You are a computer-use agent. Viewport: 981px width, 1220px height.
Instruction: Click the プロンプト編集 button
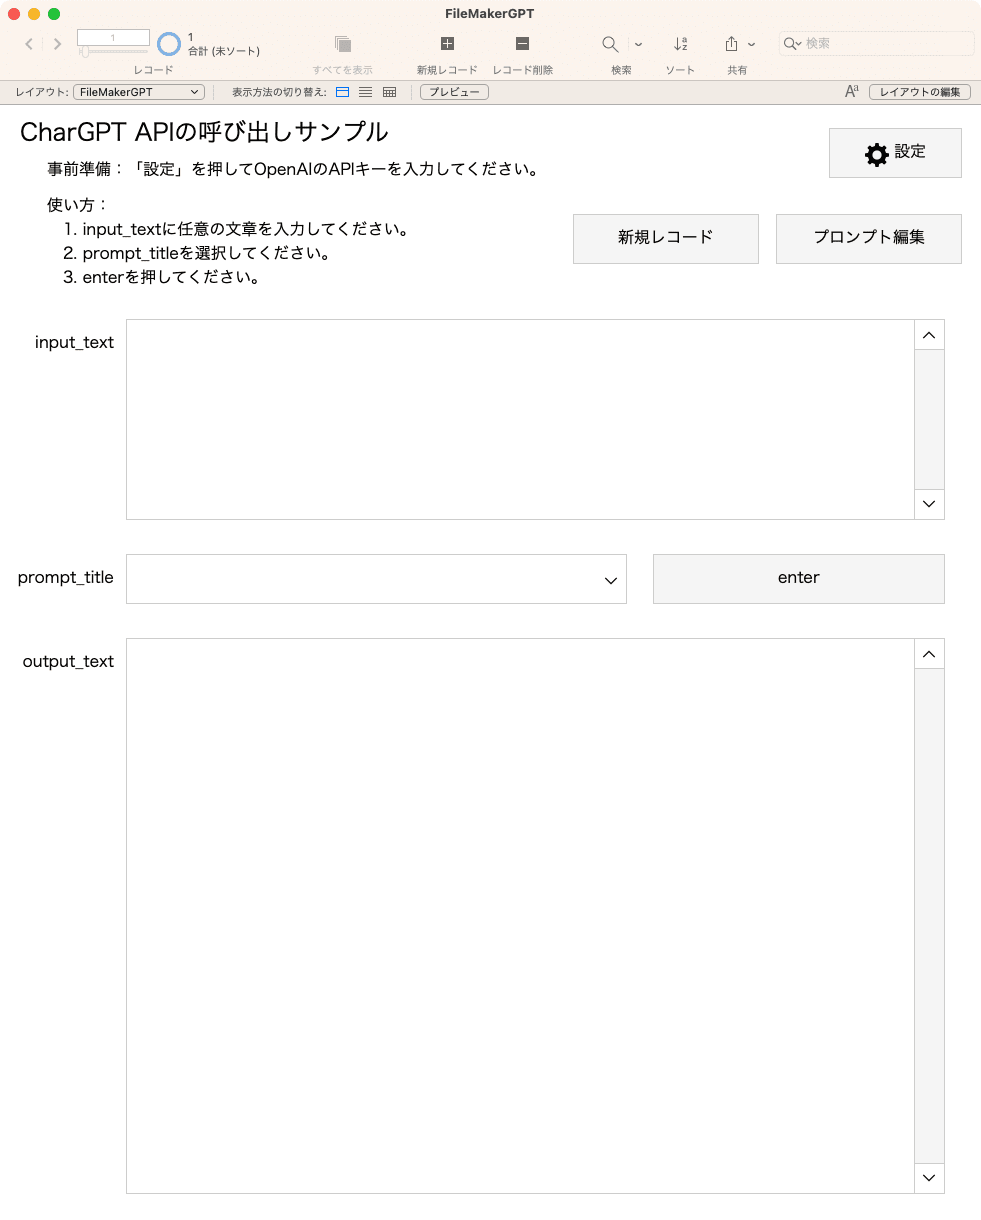(x=869, y=239)
